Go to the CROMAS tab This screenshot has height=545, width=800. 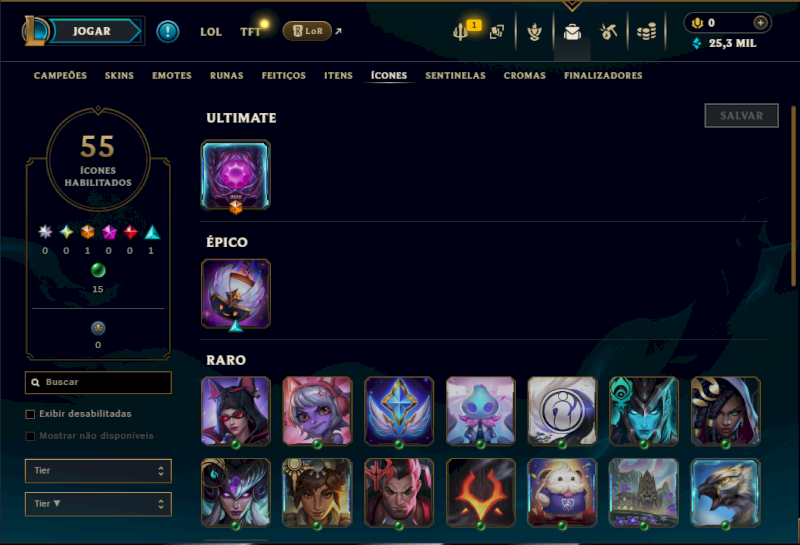coord(524,76)
